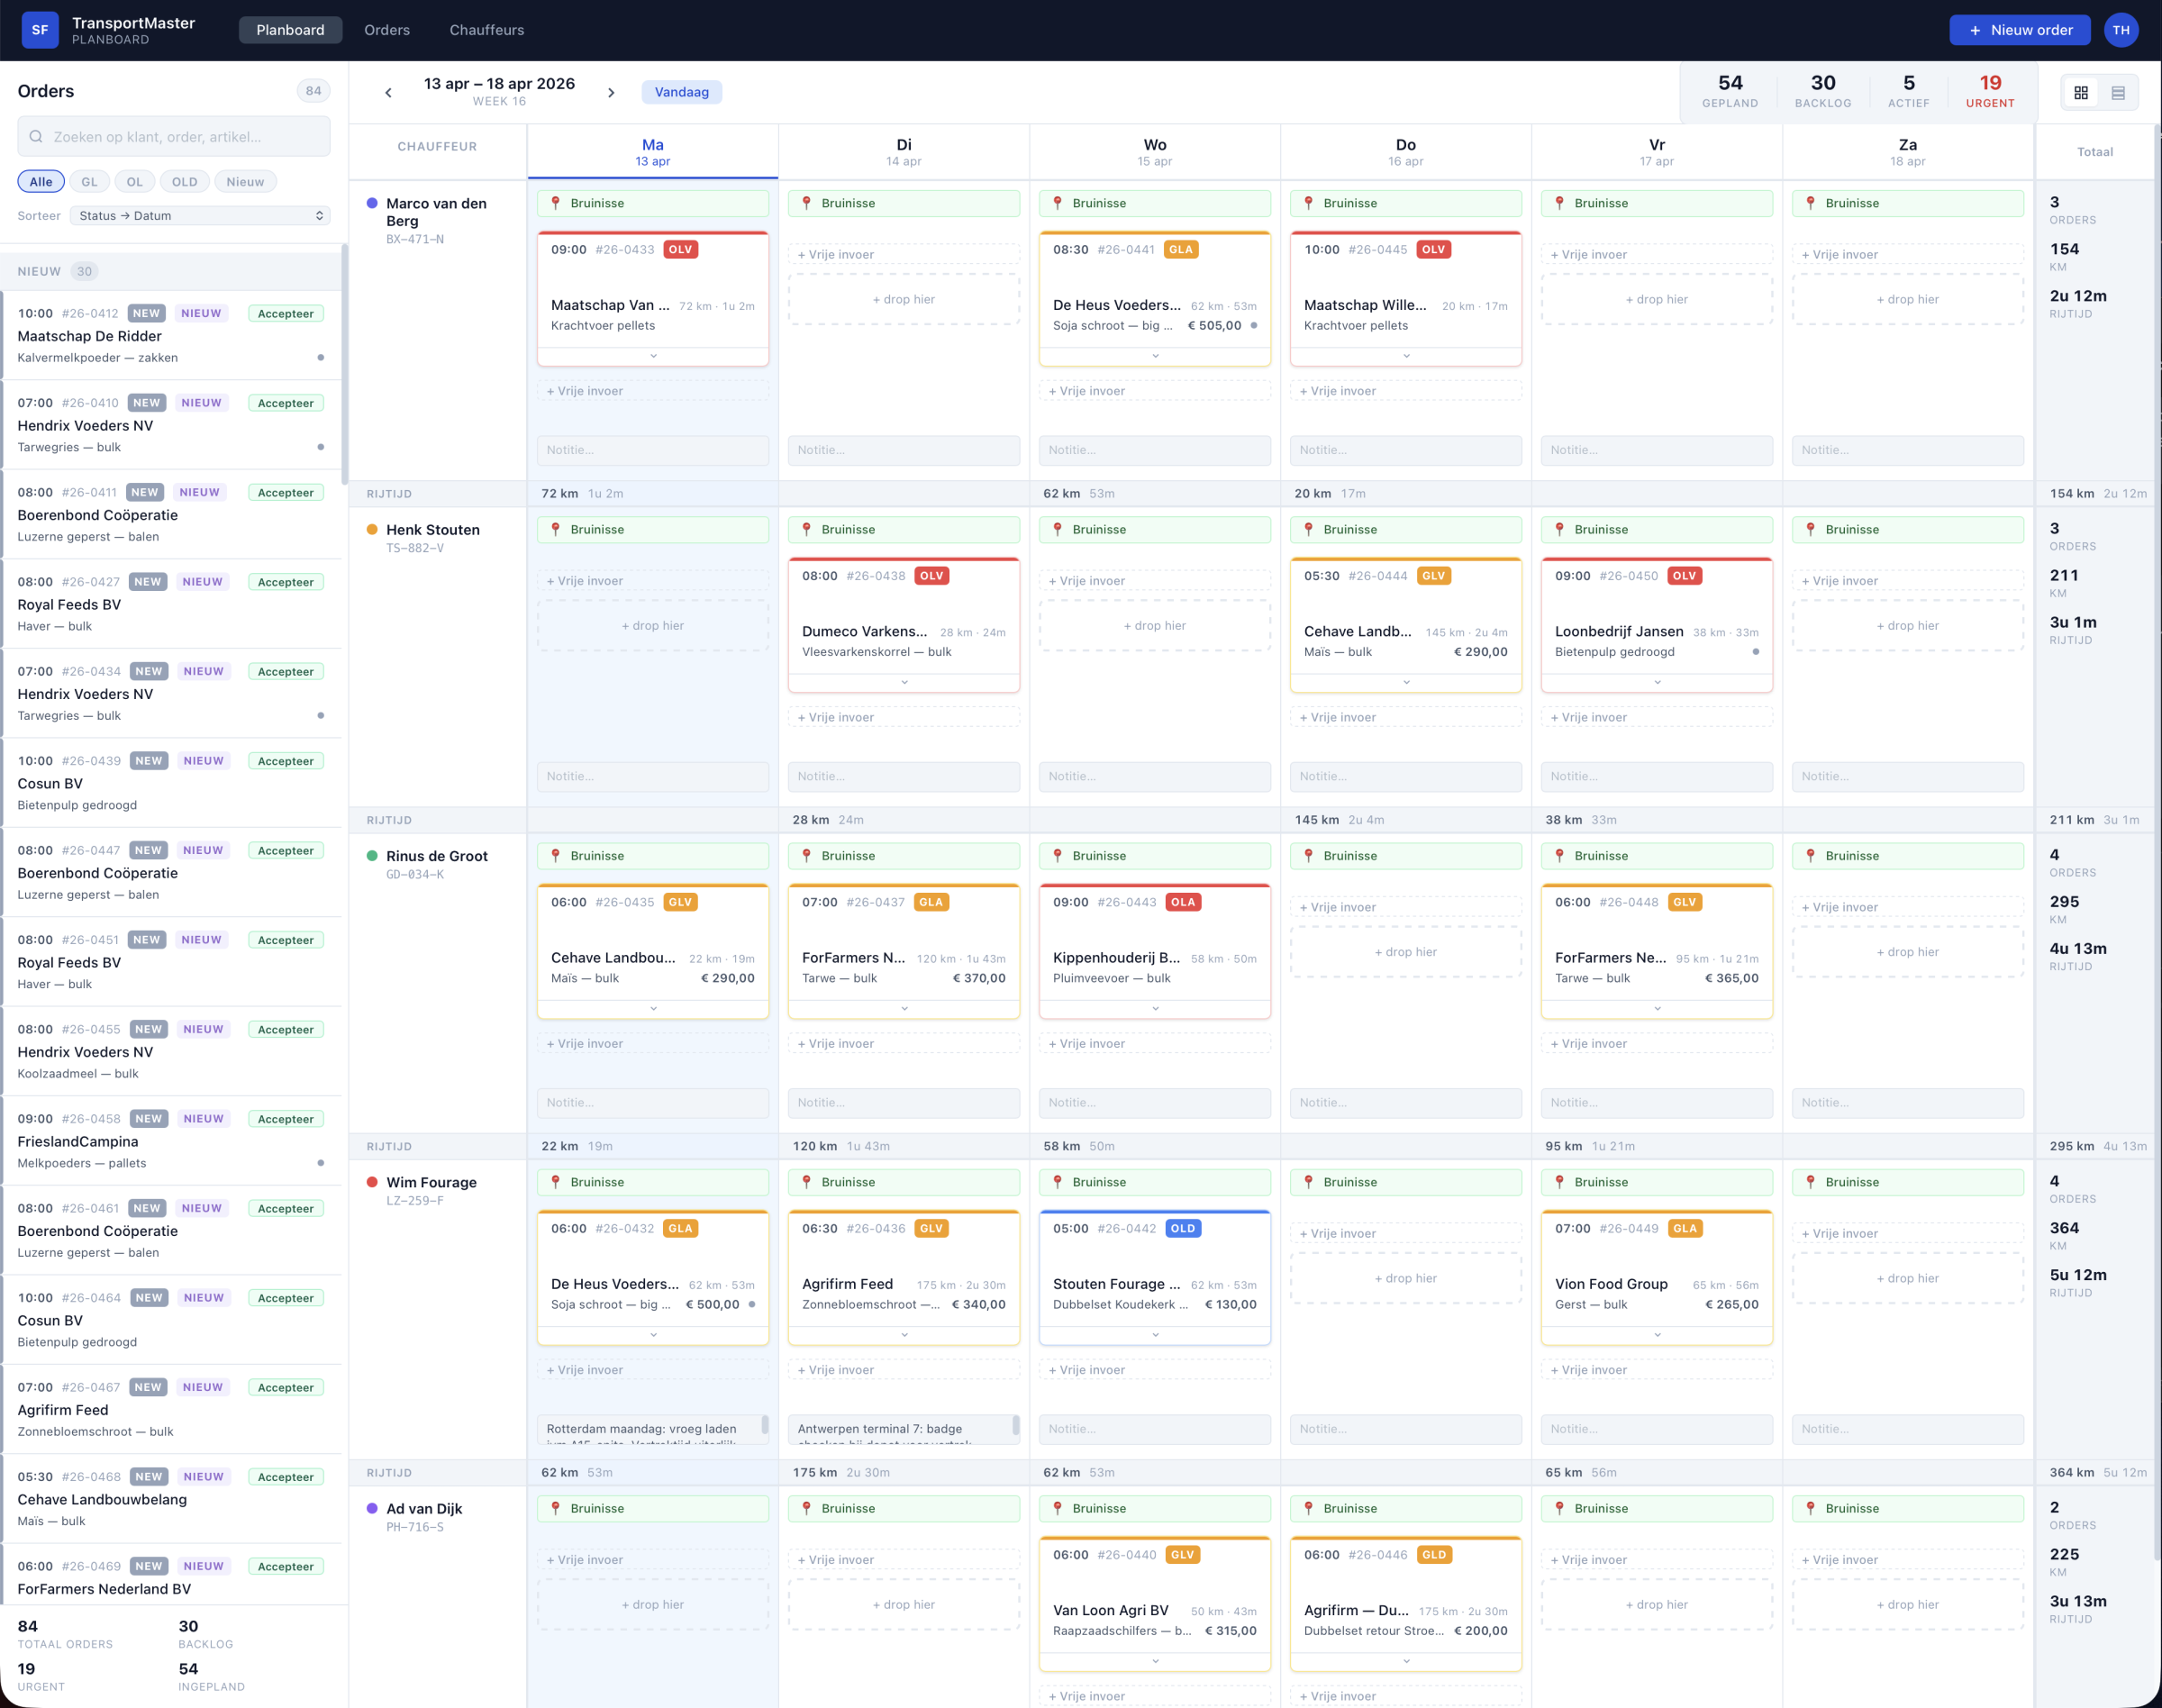Open the Chauffeurs tab
Screen dimensions: 2162x1708
click(486, 30)
